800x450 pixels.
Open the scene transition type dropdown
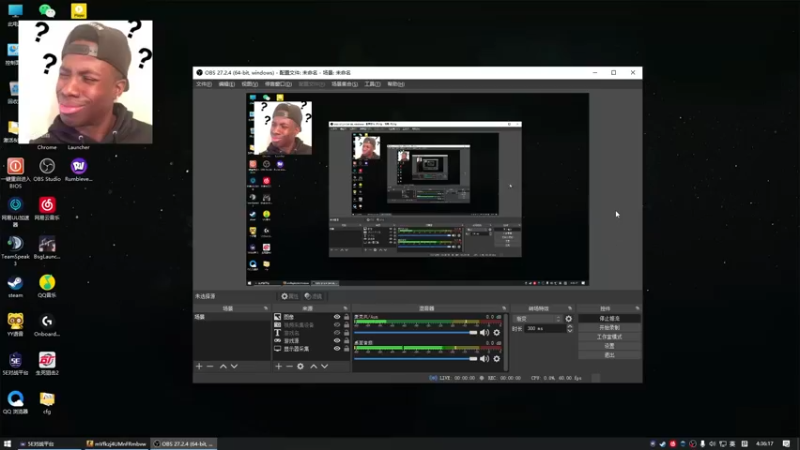(537, 319)
